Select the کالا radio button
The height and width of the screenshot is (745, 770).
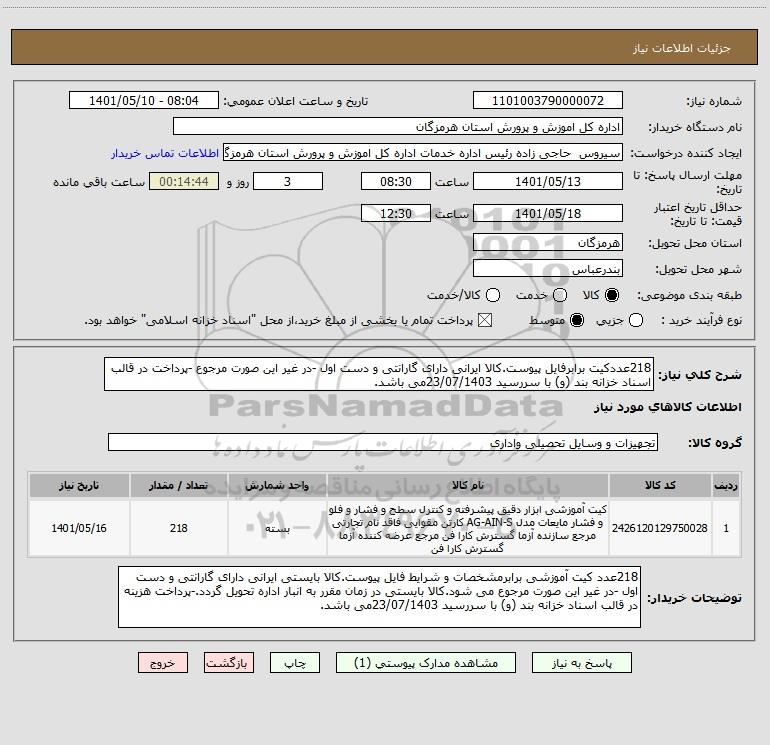(612, 295)
